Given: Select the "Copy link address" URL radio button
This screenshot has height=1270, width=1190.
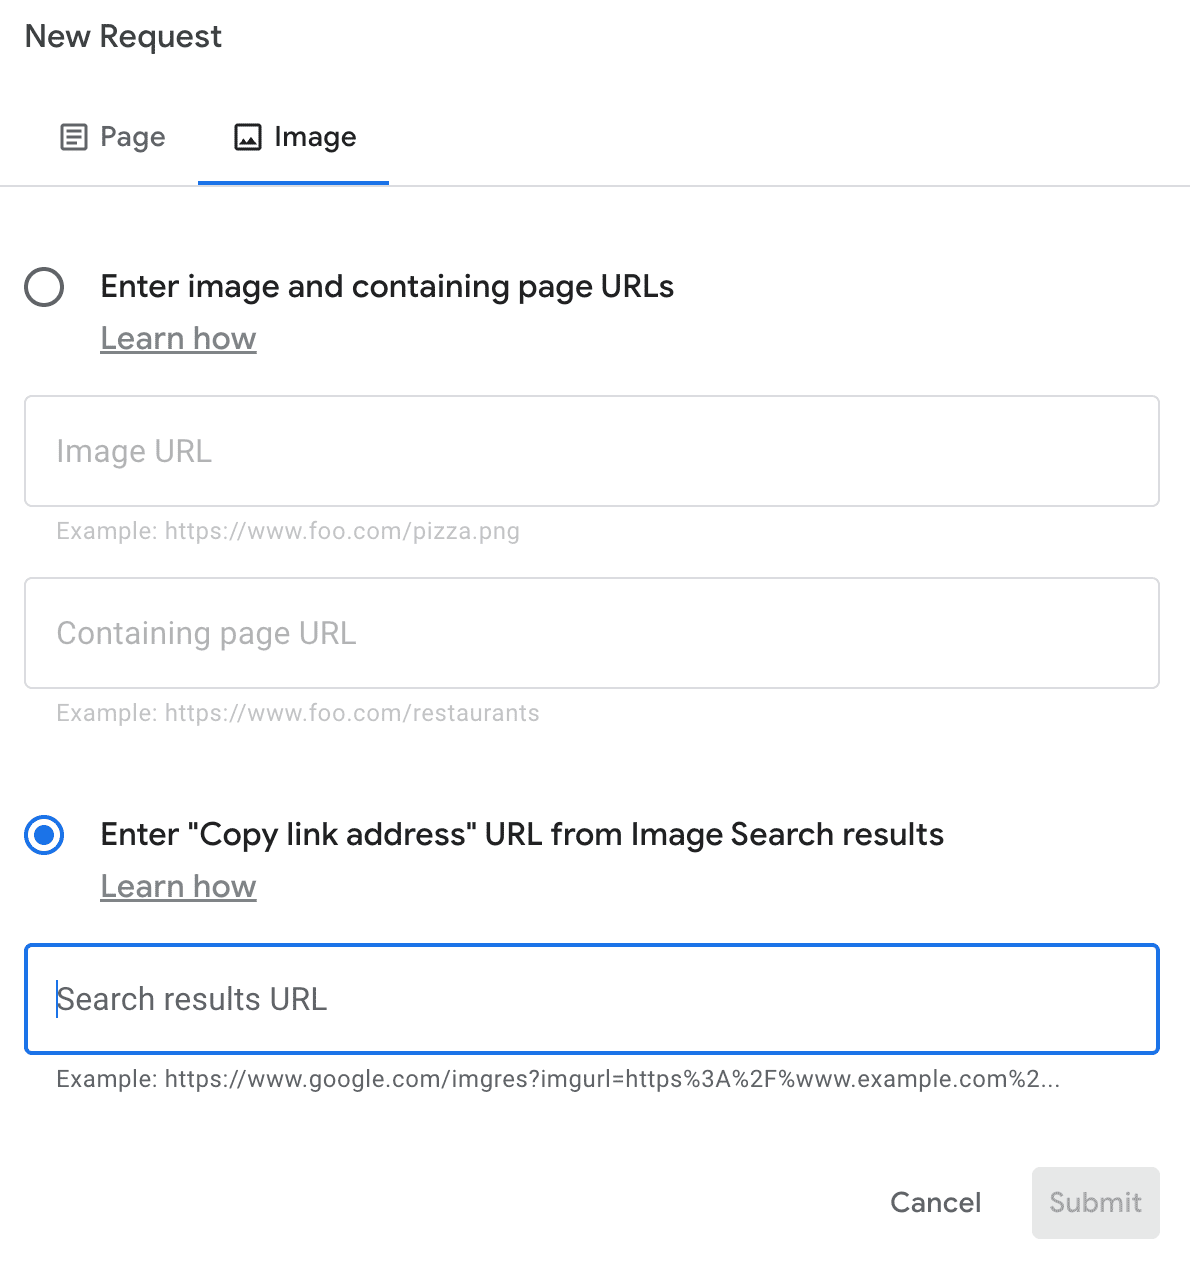Looking at the screenshot, I should tap(44, 835).
